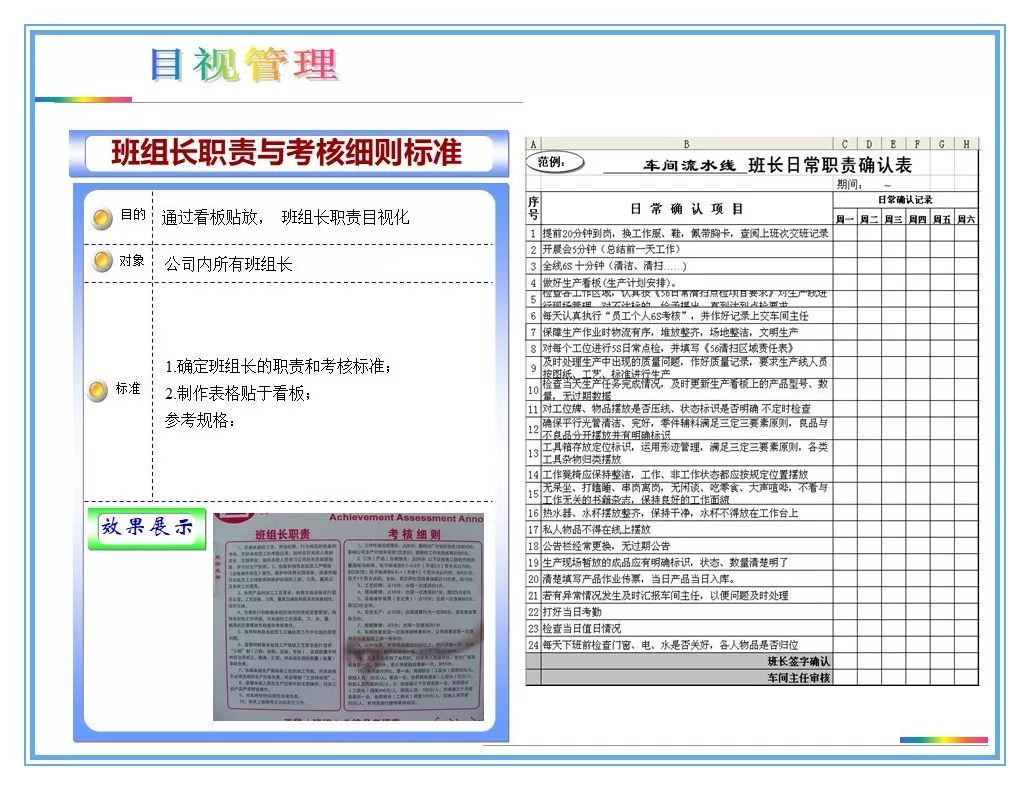This screenshot has height=790, width=1030.
Task: Click the yellow bullet icon beside 目的
Action: tap(100, 216)
